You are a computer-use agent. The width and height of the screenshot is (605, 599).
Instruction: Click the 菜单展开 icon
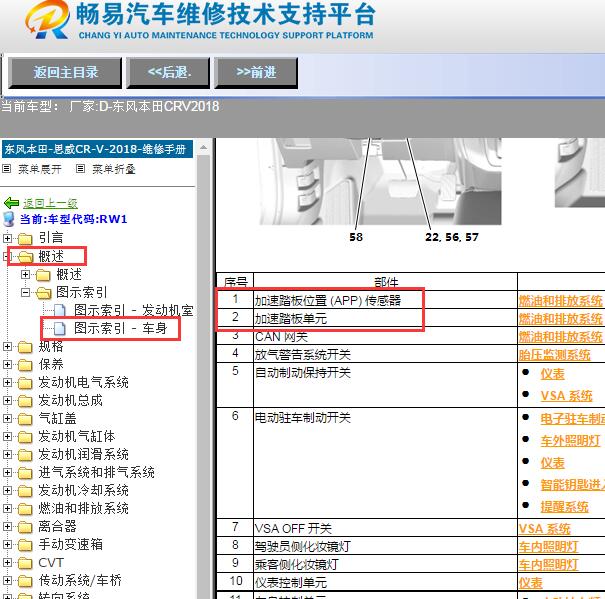click(7, 169)
